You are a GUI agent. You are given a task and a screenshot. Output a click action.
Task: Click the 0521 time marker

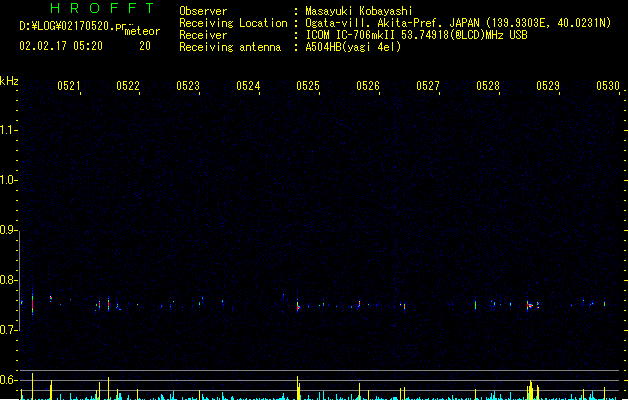(x=69, y=86)
